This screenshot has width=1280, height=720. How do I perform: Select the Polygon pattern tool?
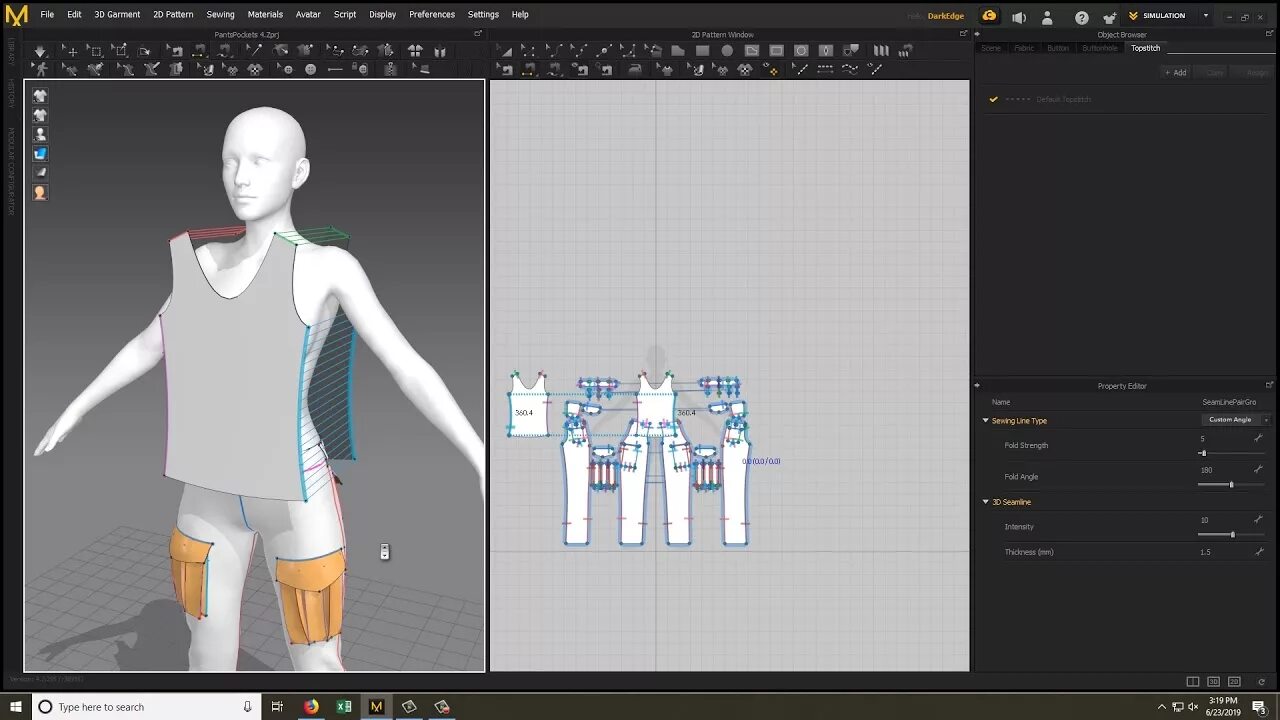tap(679, 51)
